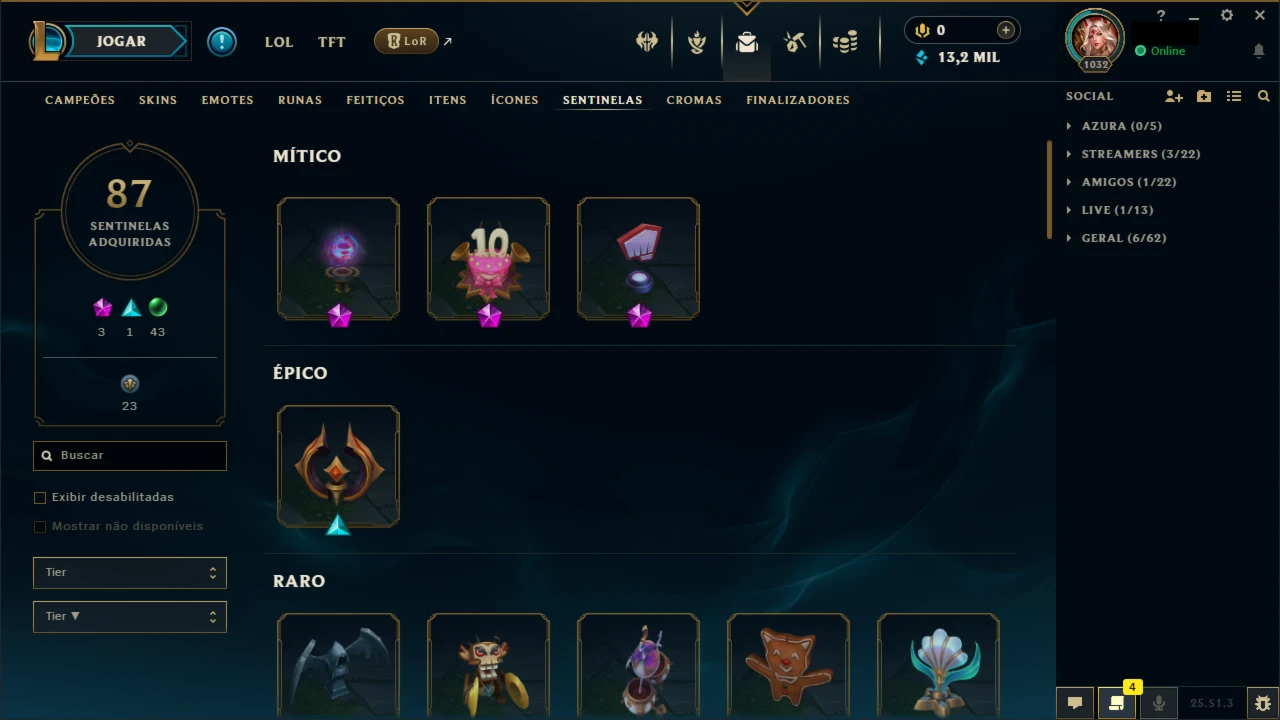Switch to the SKINS tab
The width and height of the screenshot is (1280, 720).
coord(158,100)
